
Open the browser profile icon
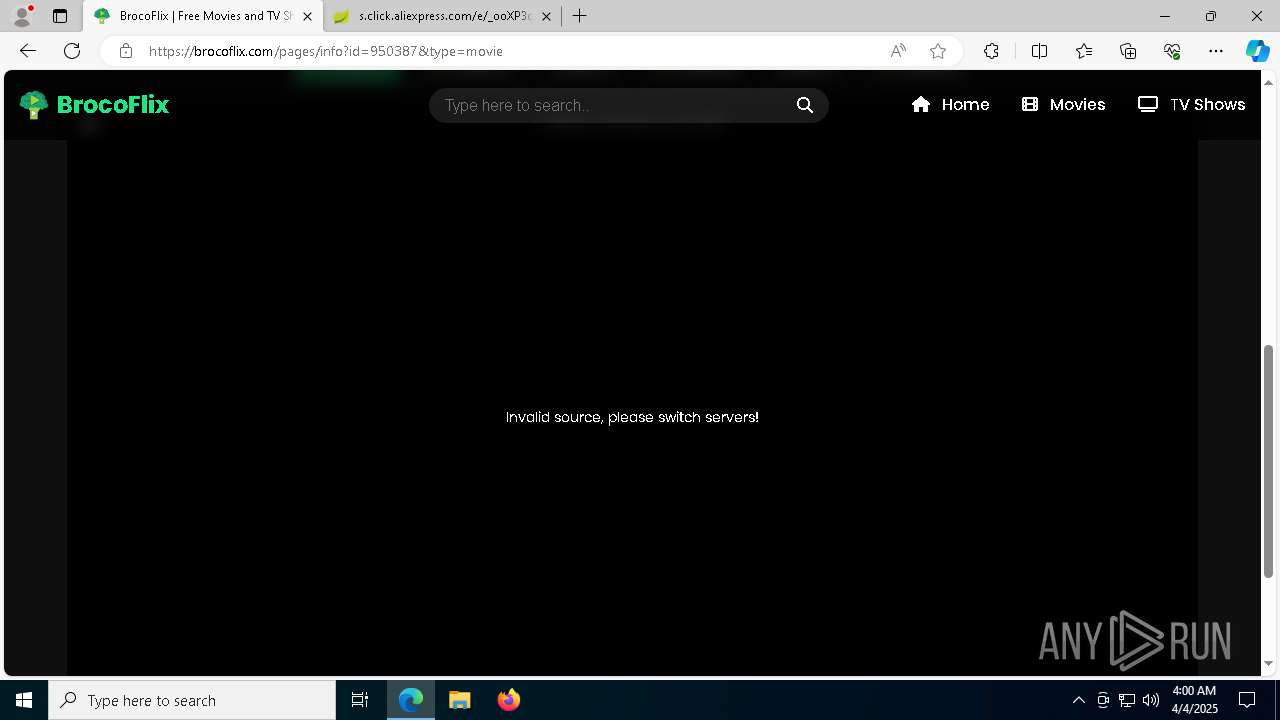[x=22, y=16]
